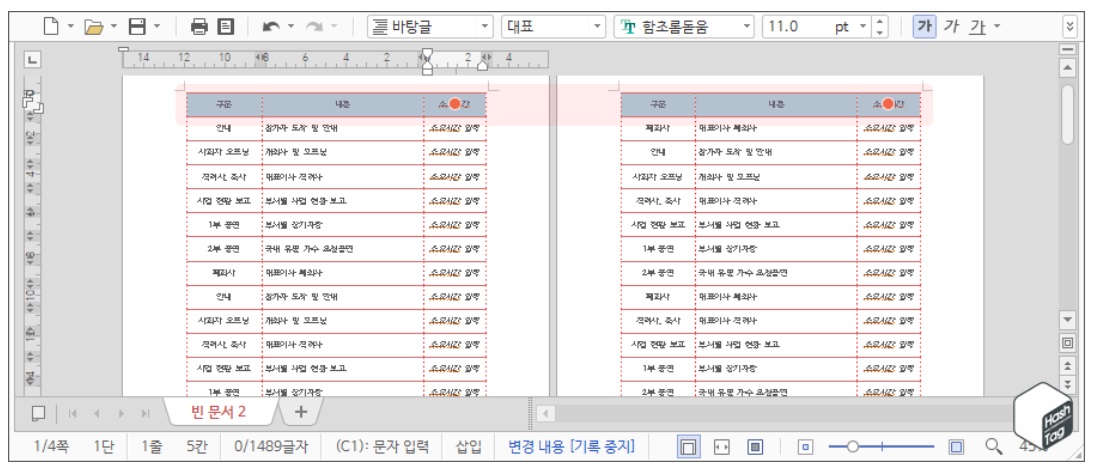1093x468 pixels.
Task: Zoom in using the large square icon
Action: [957, 446]
